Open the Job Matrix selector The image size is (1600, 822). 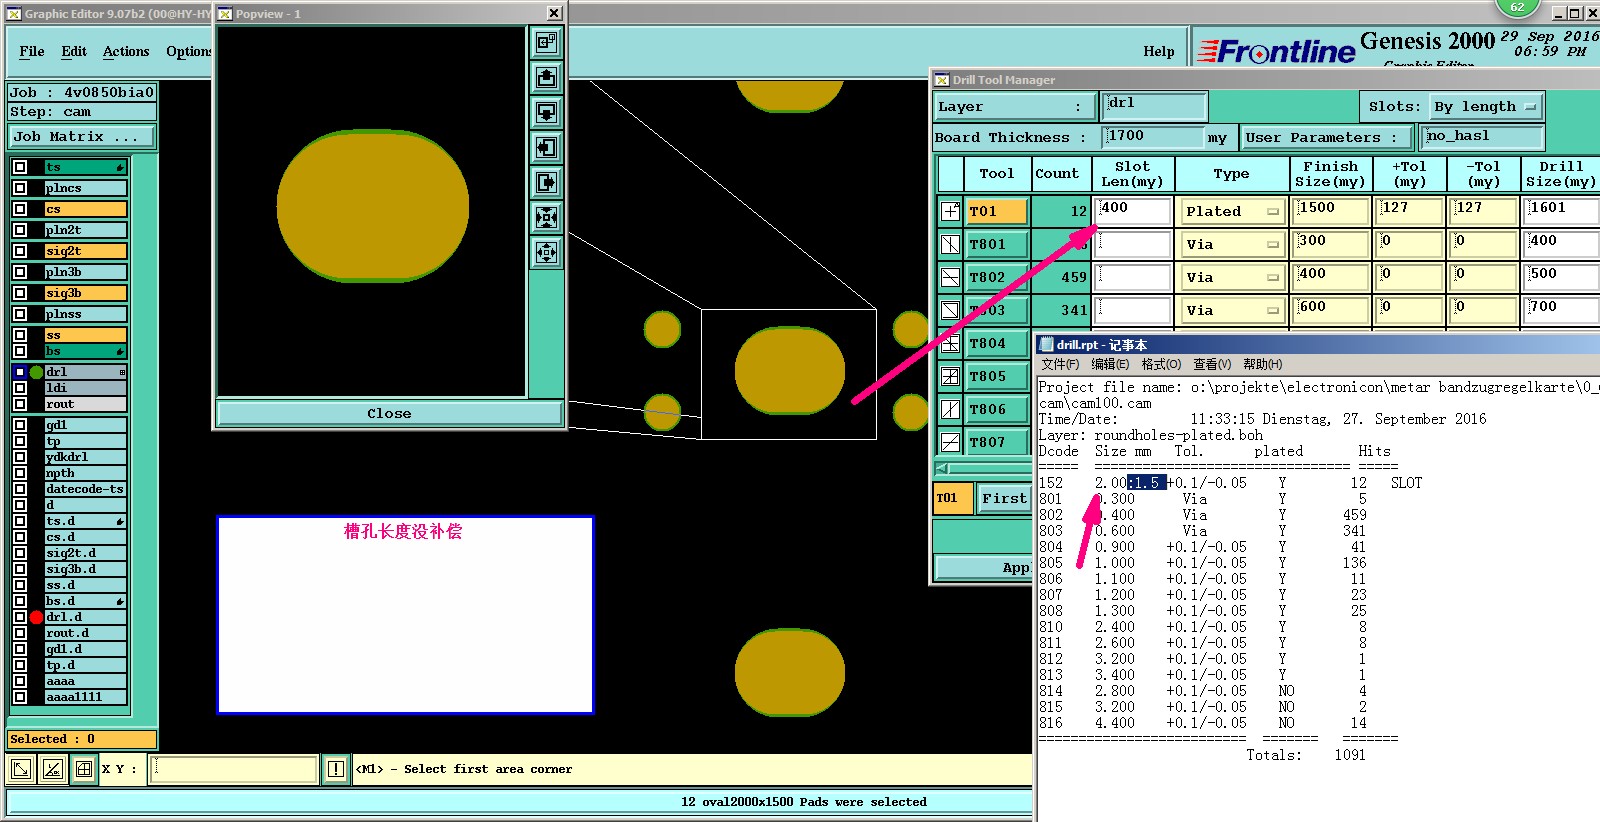pyautogui.click(x=82, y=137)
